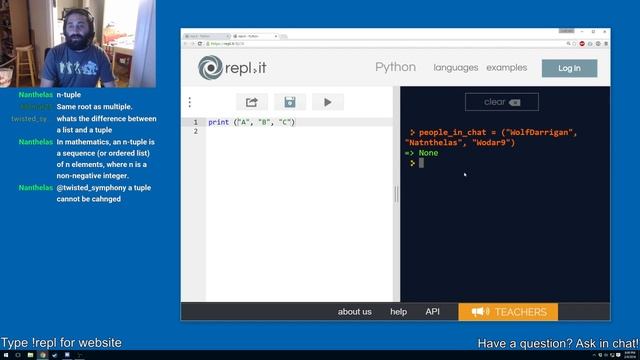Click the red adblock extension icon
640x360 pixels.
click(582, 44)
